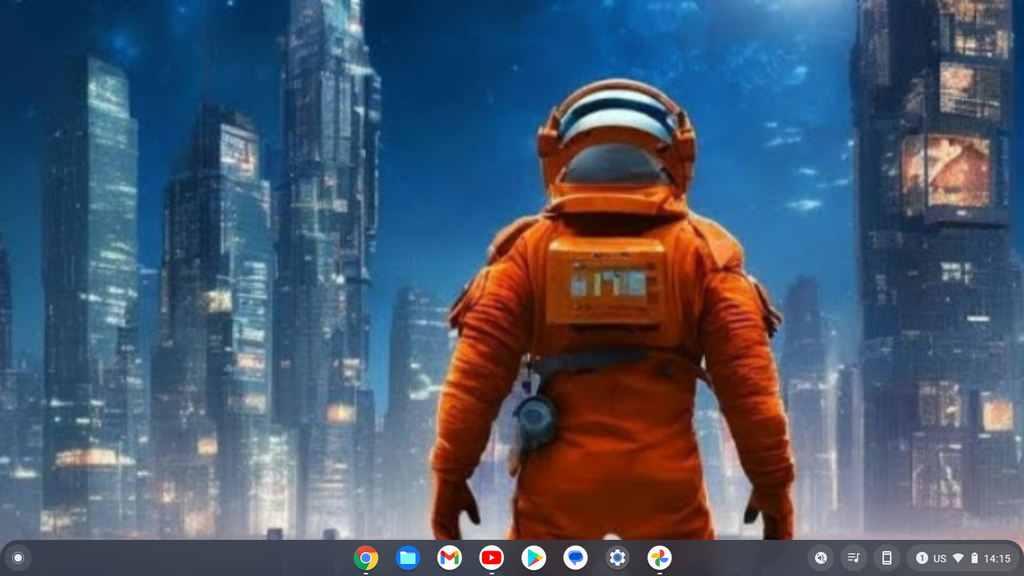Launch the YouTube app
Image resolution: width=1024 pixels, height=576 pixels.
point(491,558)
